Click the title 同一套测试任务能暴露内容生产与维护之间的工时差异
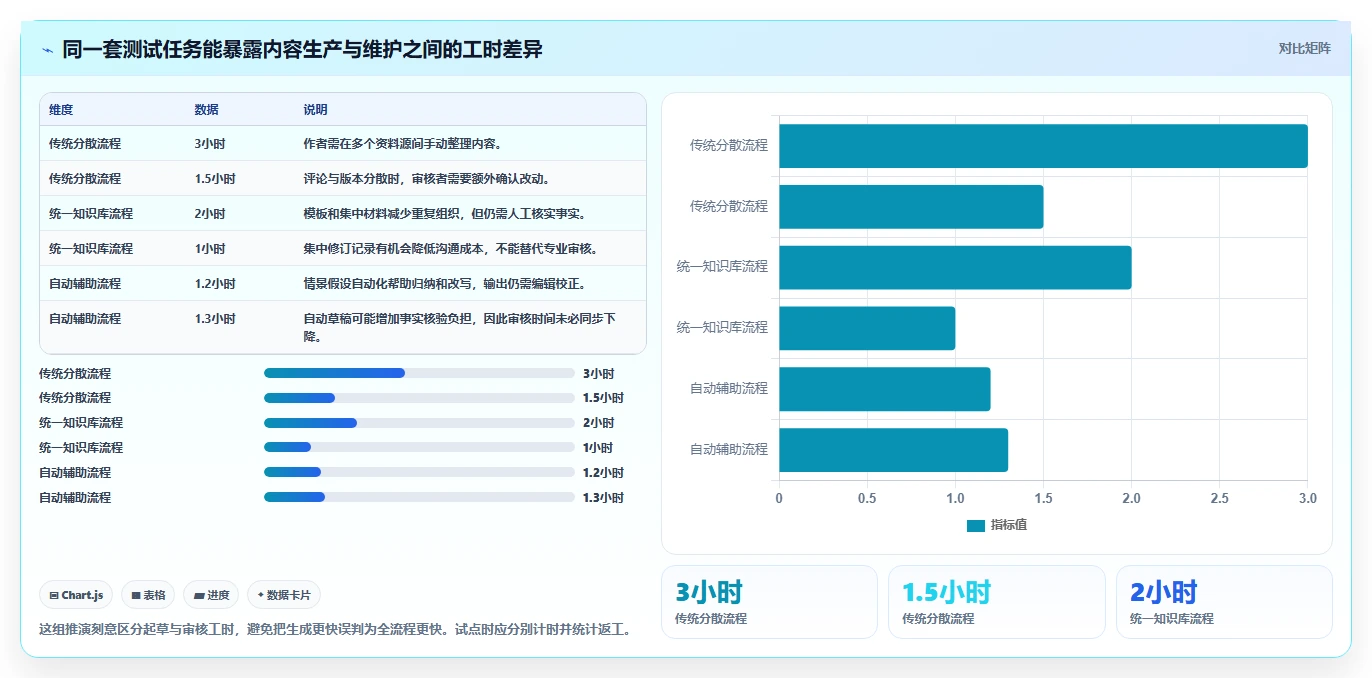 coord(302,49)
